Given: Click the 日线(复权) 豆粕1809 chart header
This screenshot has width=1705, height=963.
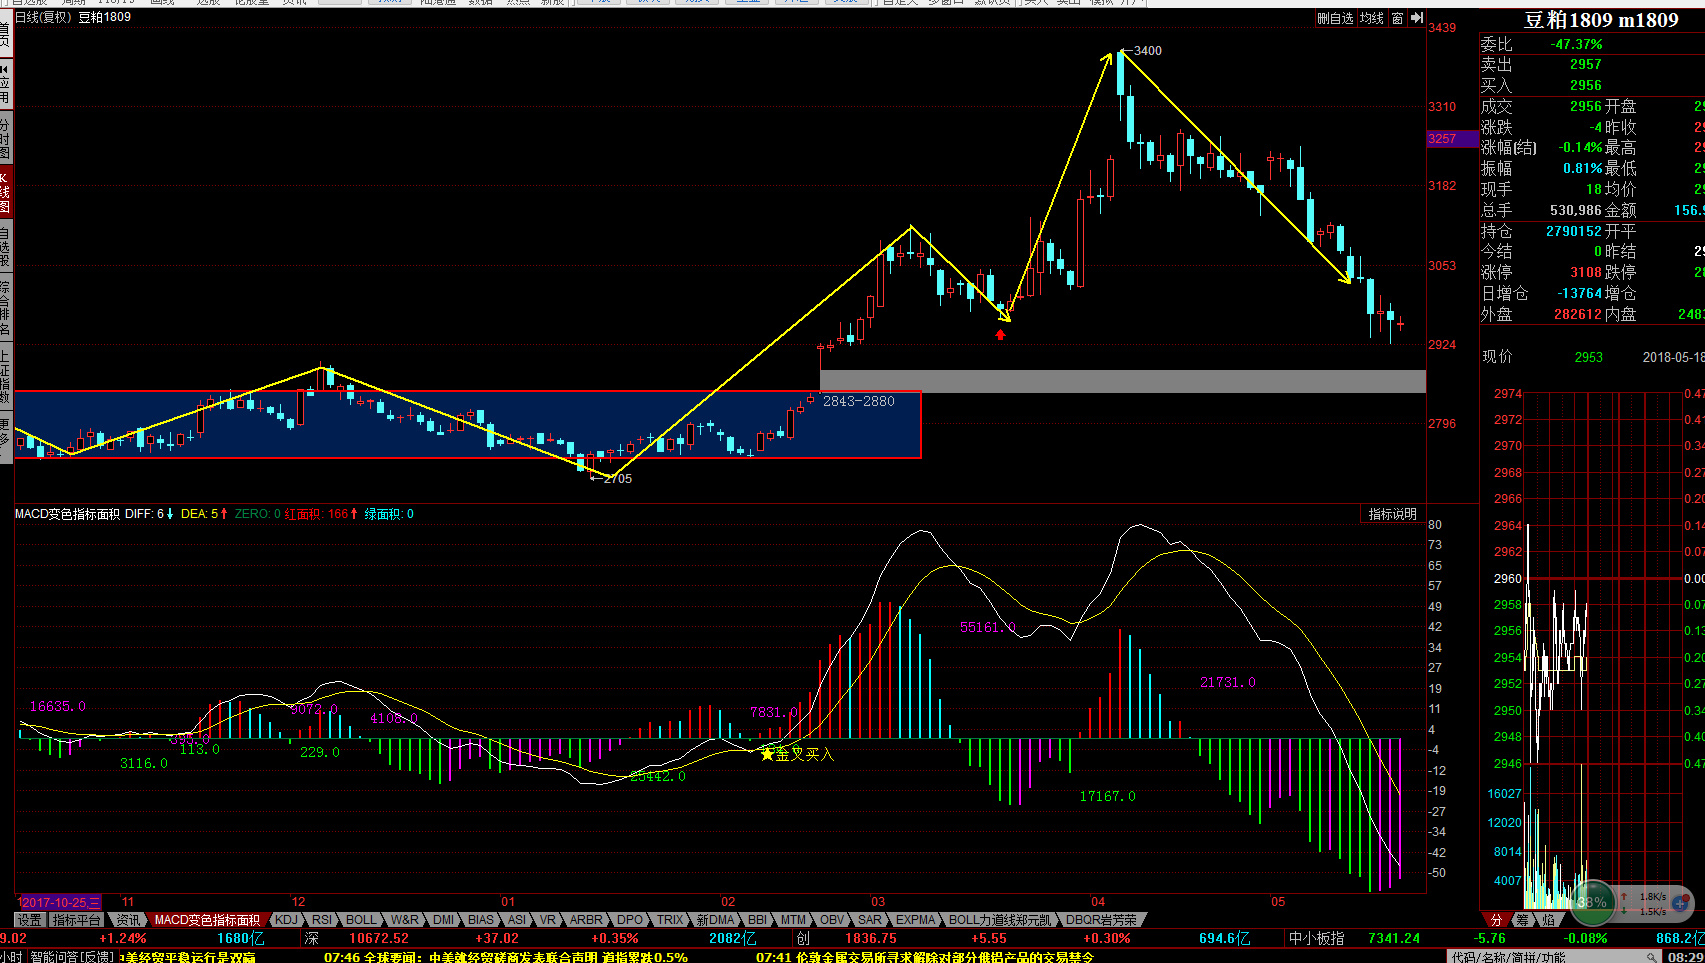Looking at the screenshot, I should 73,17.
